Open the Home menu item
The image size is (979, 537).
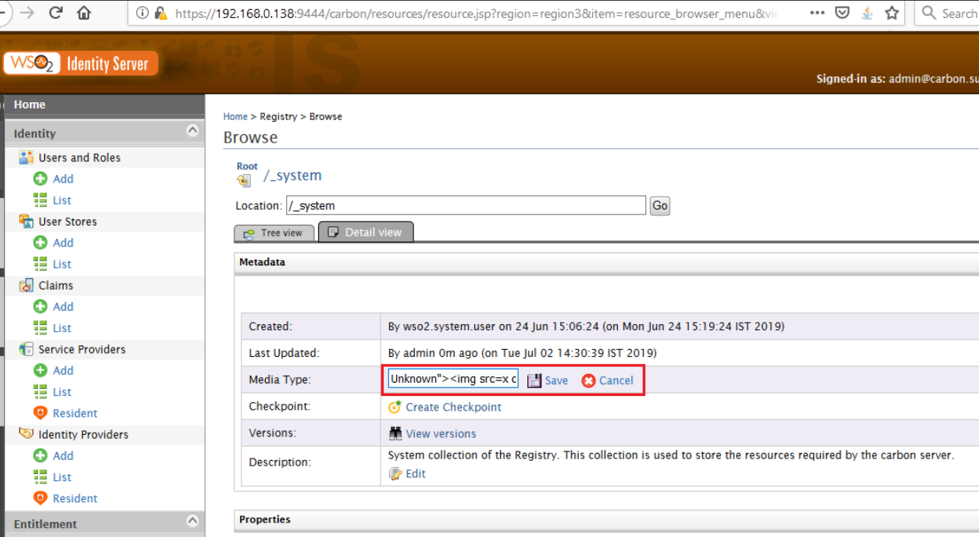point(29,104)
